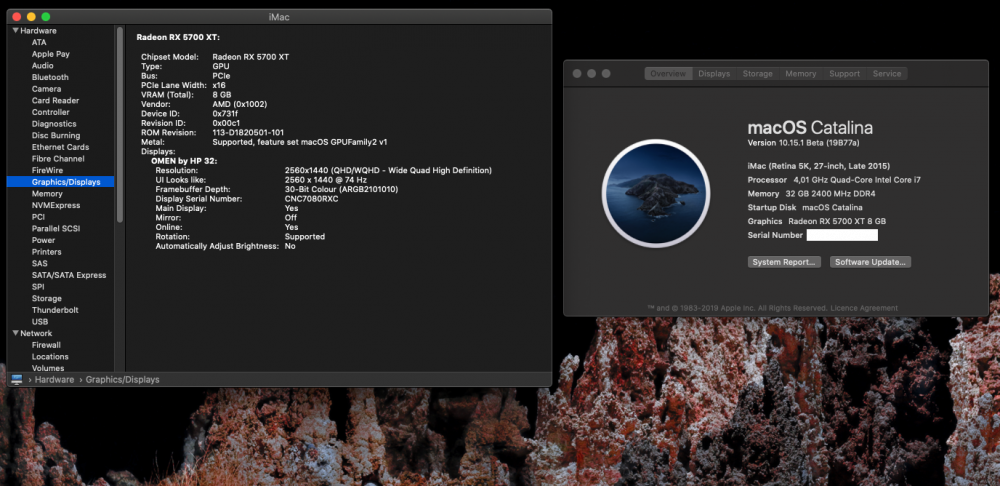Image resolution: width=1000 pixels, height=486 pixels.
Task: Click the macOS Catalina round logo
Action: (x=656, y=193)
